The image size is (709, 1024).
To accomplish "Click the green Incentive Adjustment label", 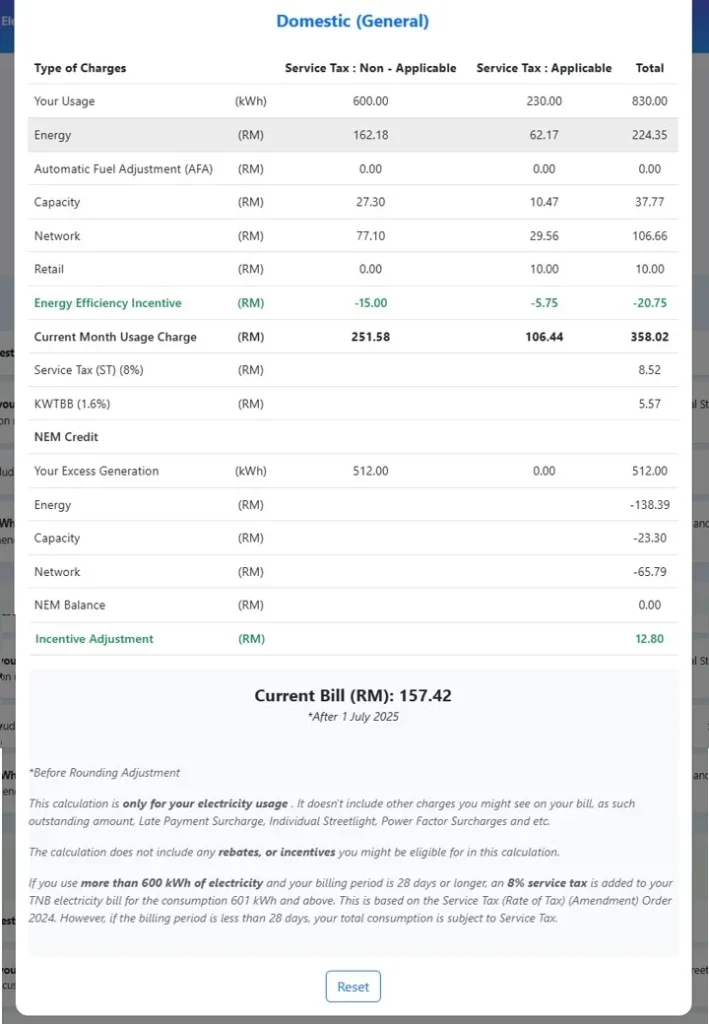I will (x=94, y=639).
